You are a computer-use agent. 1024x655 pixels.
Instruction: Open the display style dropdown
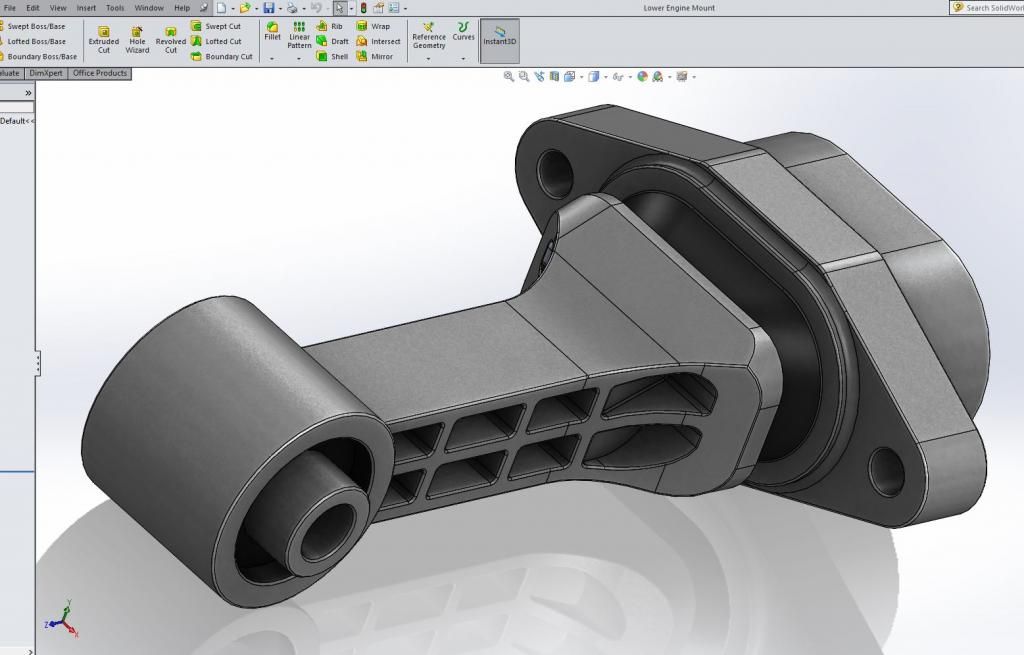(605, 76)
